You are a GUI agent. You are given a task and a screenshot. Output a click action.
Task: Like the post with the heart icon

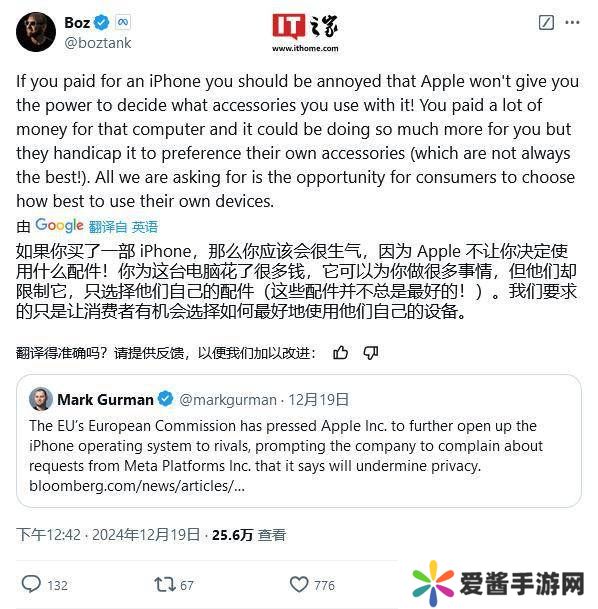(x=299, y=584)
